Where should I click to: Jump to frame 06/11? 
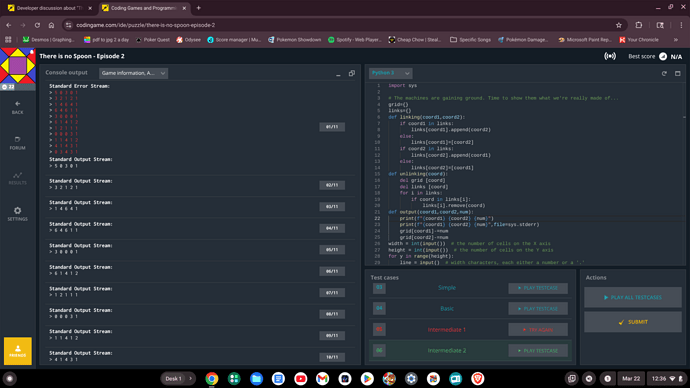pos(332,271)
